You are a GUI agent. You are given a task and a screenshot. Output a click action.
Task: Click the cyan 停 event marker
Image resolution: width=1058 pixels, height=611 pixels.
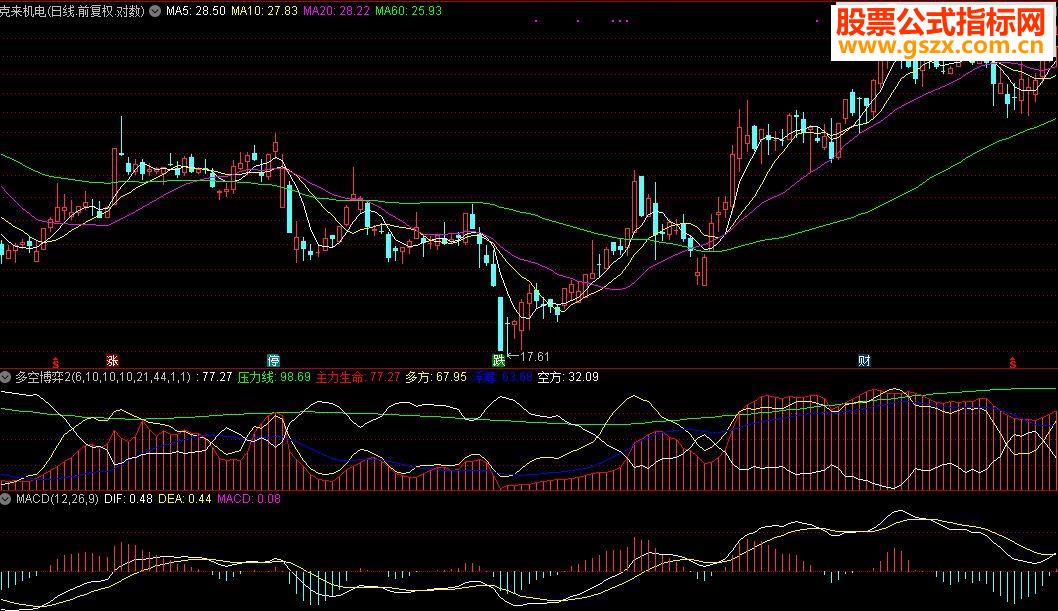pos(273,360)
